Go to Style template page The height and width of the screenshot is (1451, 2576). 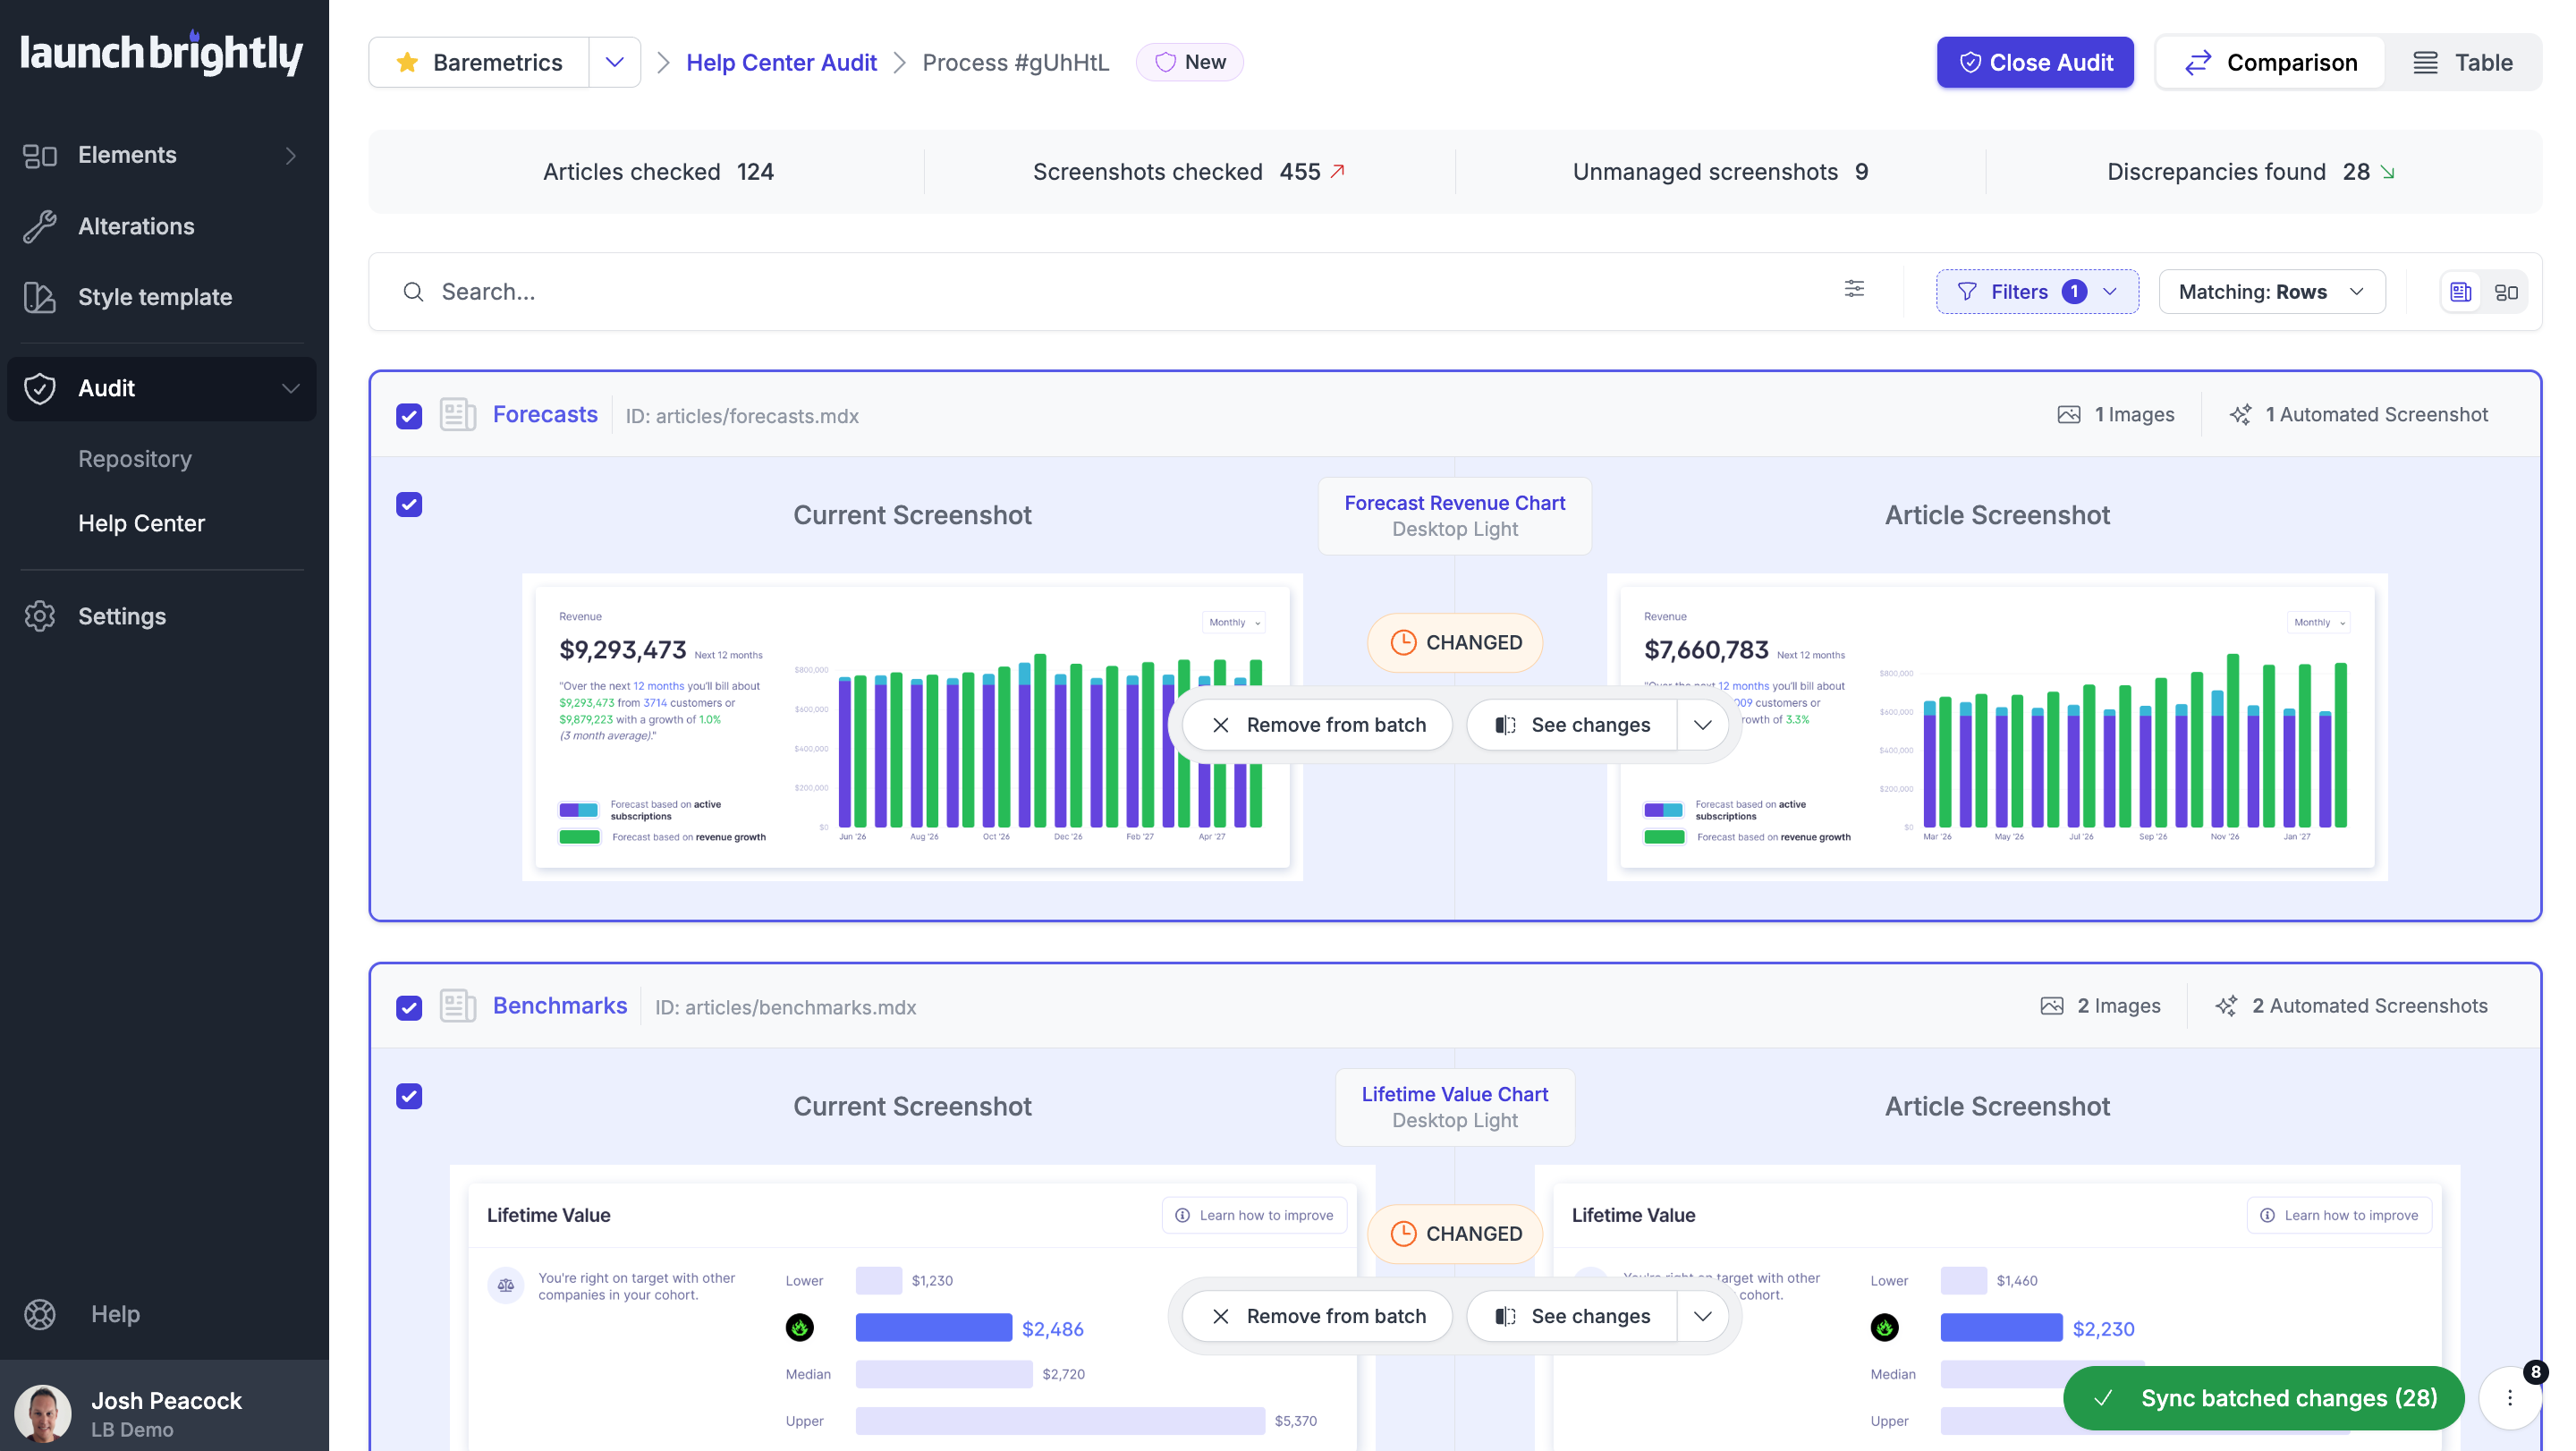pos(161,297)
